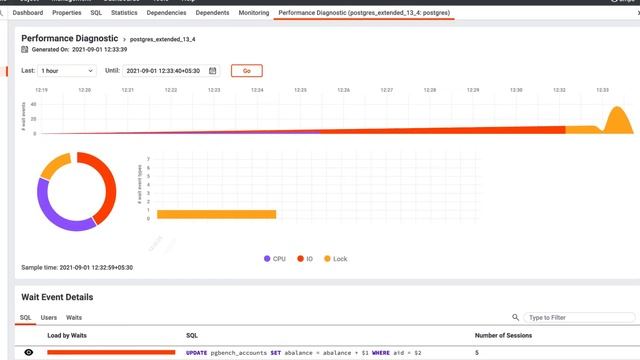Image resolution: width=640 pixels, height=360 pixels.
Task: Click the orange bar in the wait event types chart
Action: click(216, 214)
